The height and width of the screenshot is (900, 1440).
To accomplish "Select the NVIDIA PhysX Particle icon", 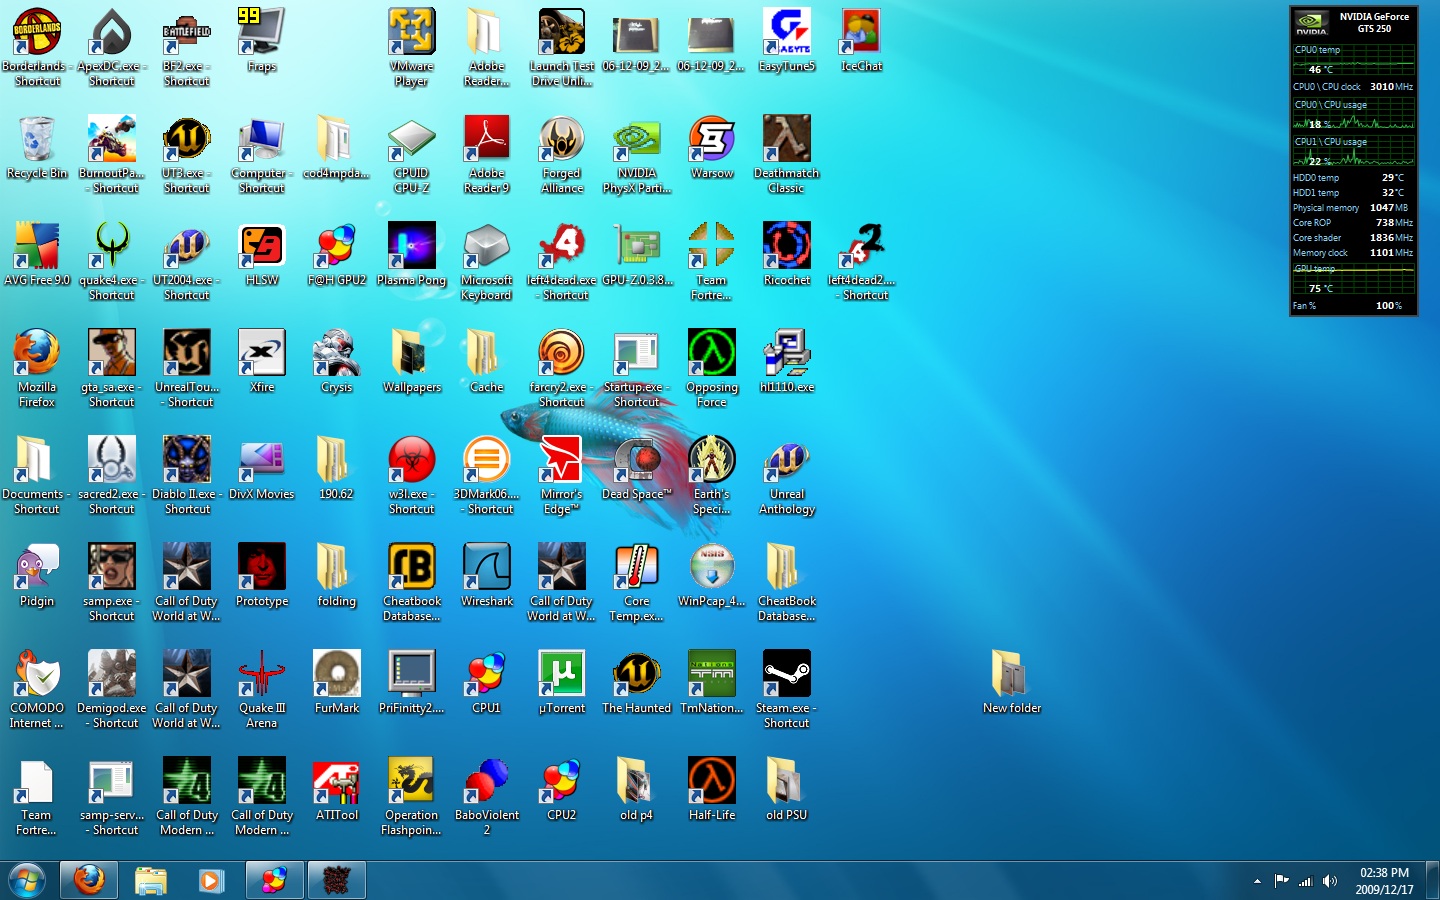I will [637, 139].
